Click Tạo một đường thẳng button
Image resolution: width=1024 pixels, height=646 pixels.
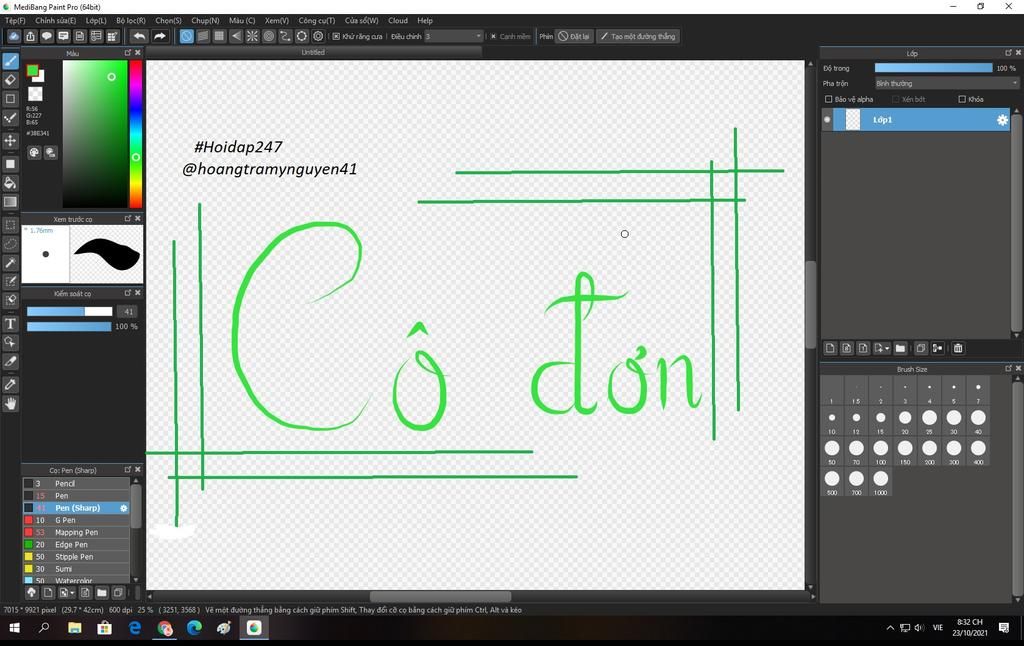click(638, 37)
